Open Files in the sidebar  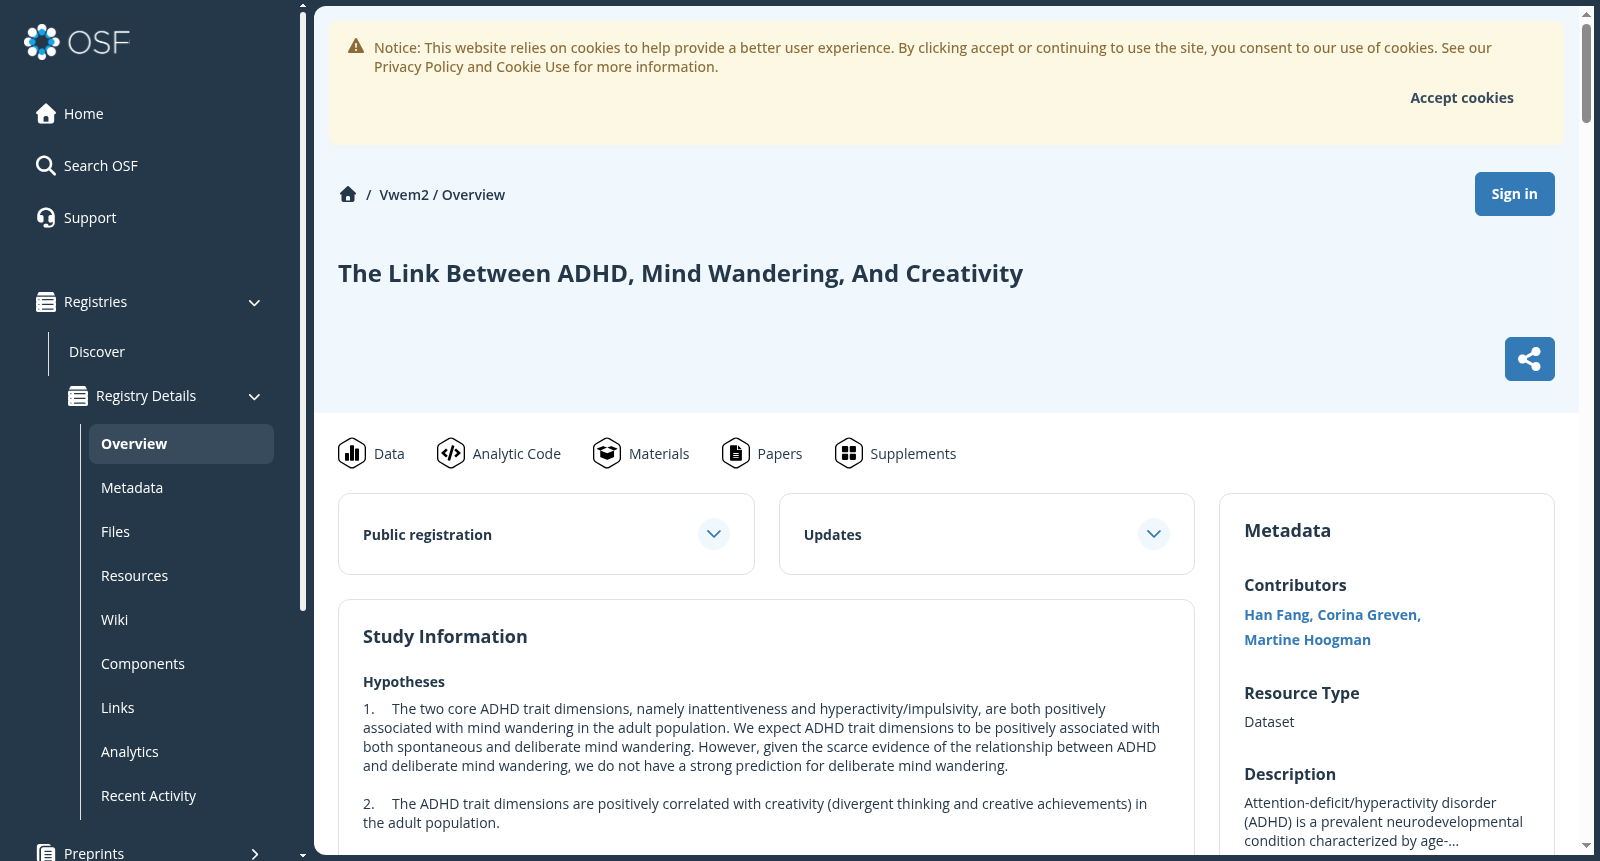coord(181,532)
